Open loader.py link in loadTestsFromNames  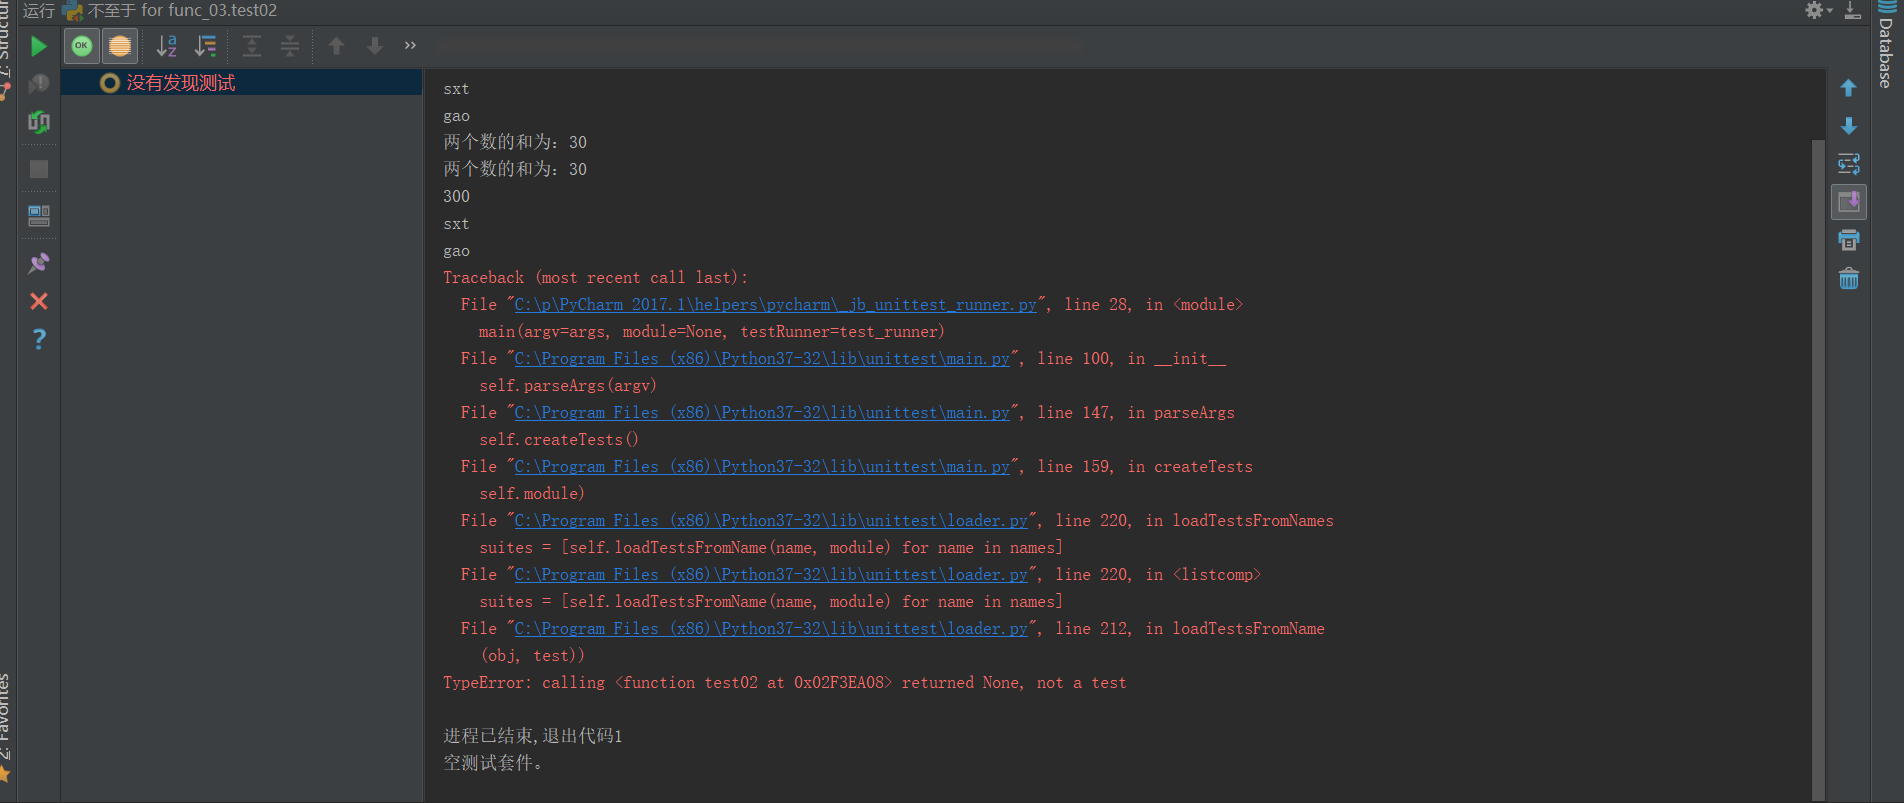pos(771,521)
